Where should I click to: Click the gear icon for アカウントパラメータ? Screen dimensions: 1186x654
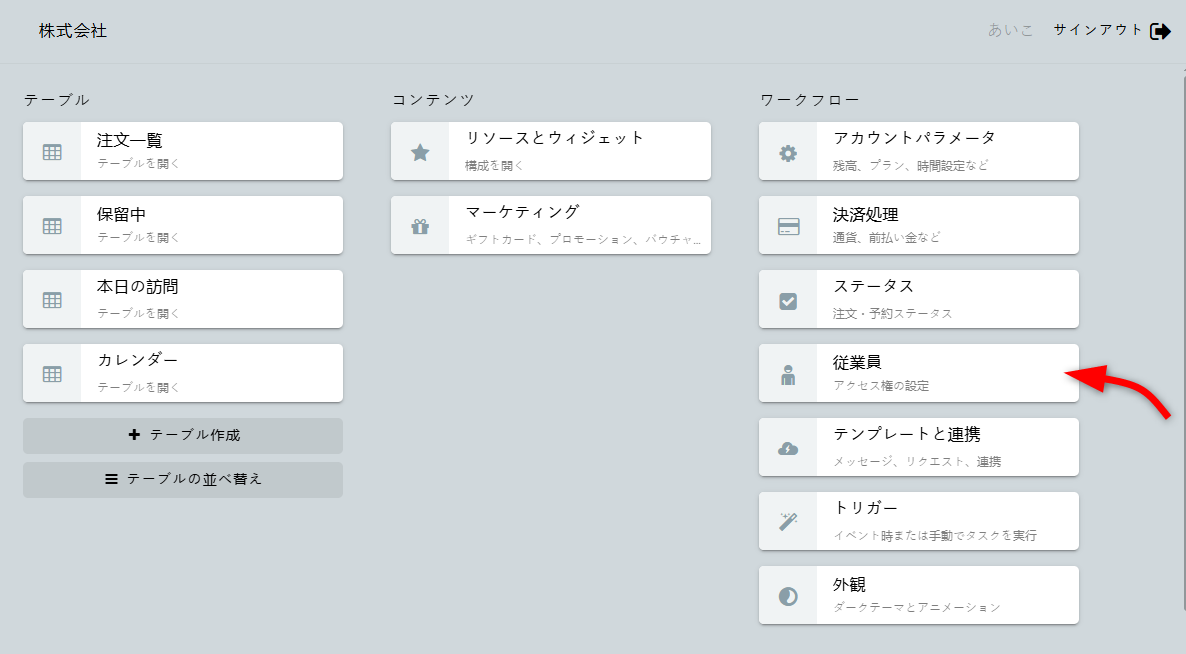(x=788, y=152)
